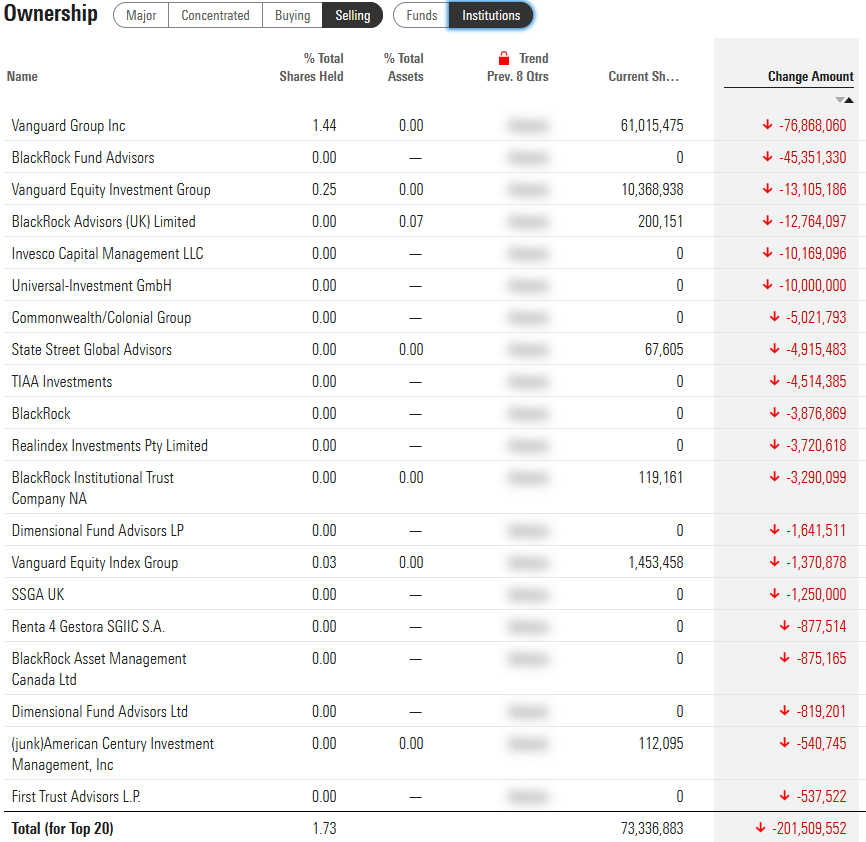This screenshot has height=842, width=866.
Task: Switch view to Institutions
Action: [x=491, y=15]
